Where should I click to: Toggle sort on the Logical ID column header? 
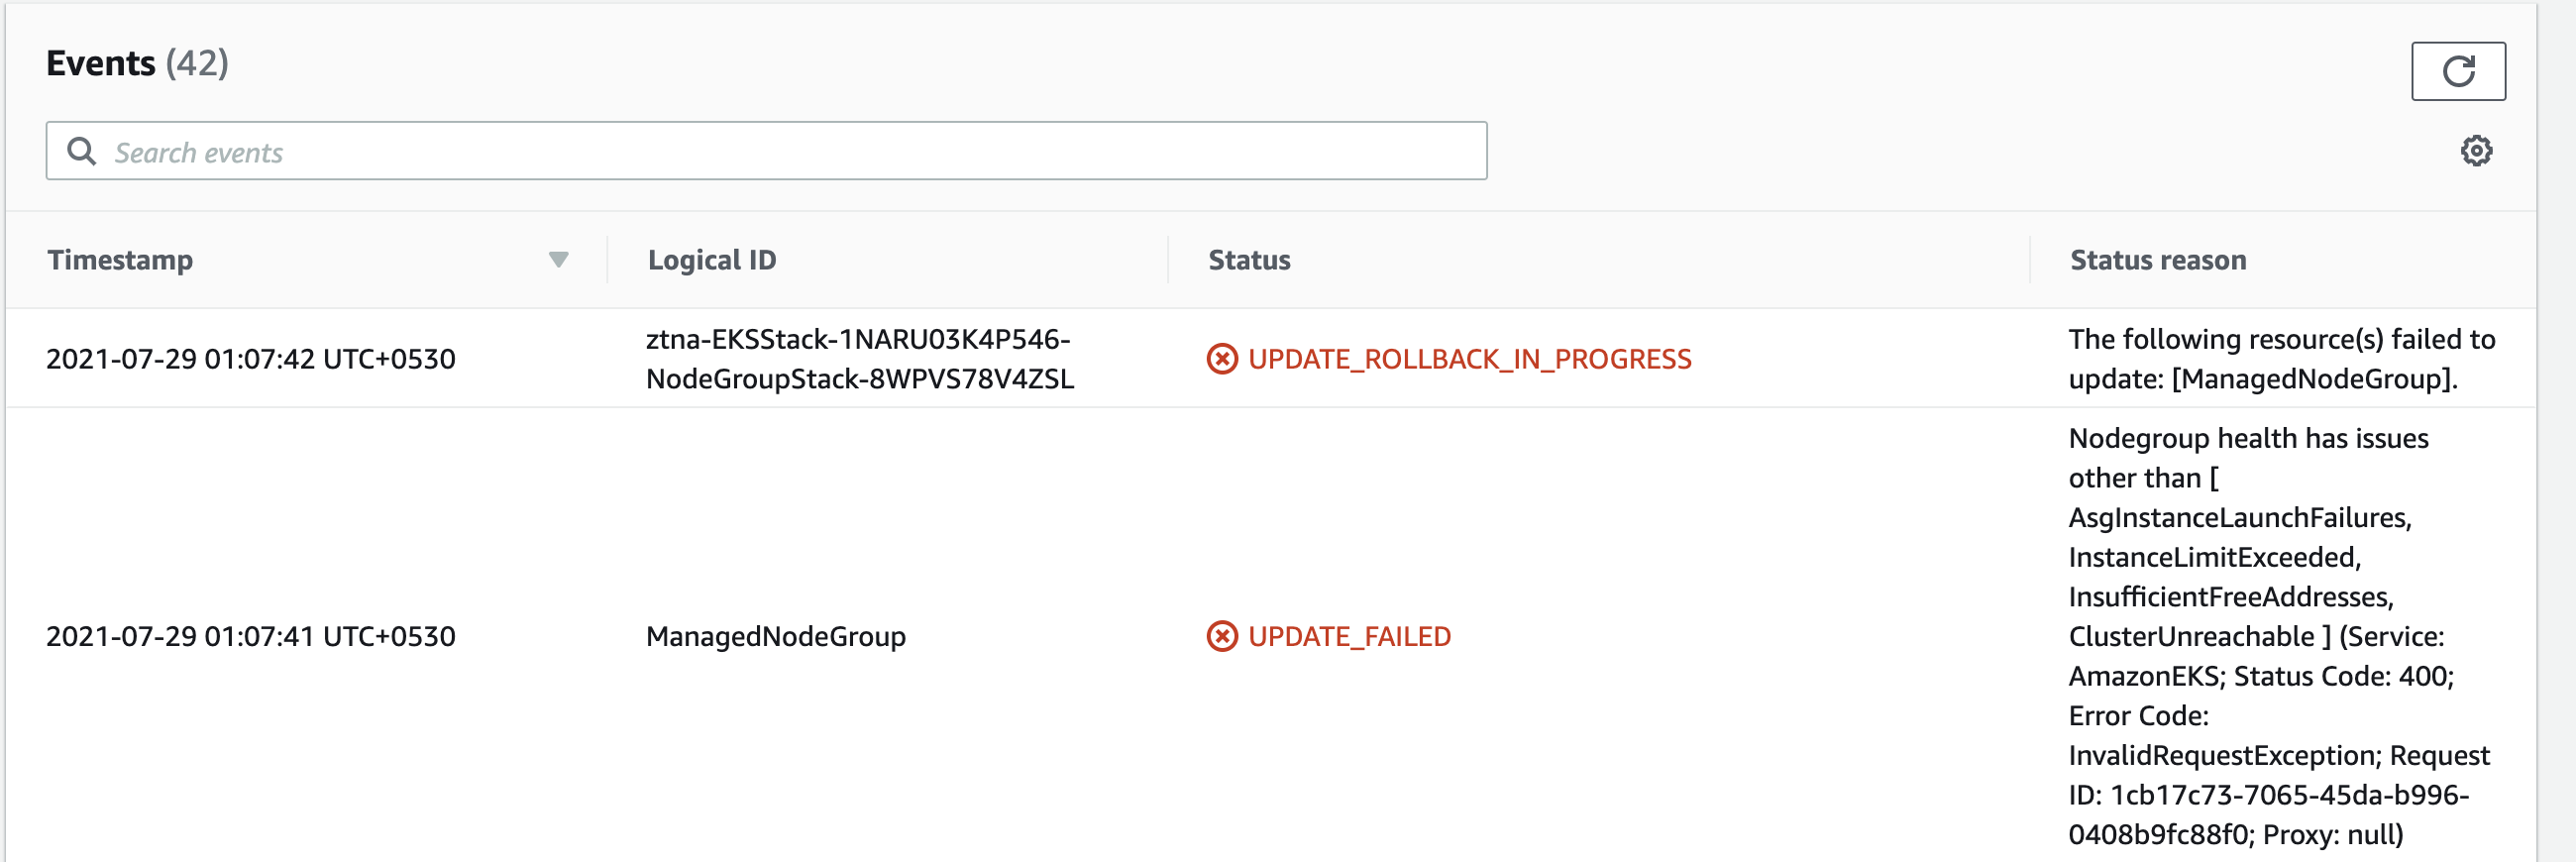pos(712,260)
